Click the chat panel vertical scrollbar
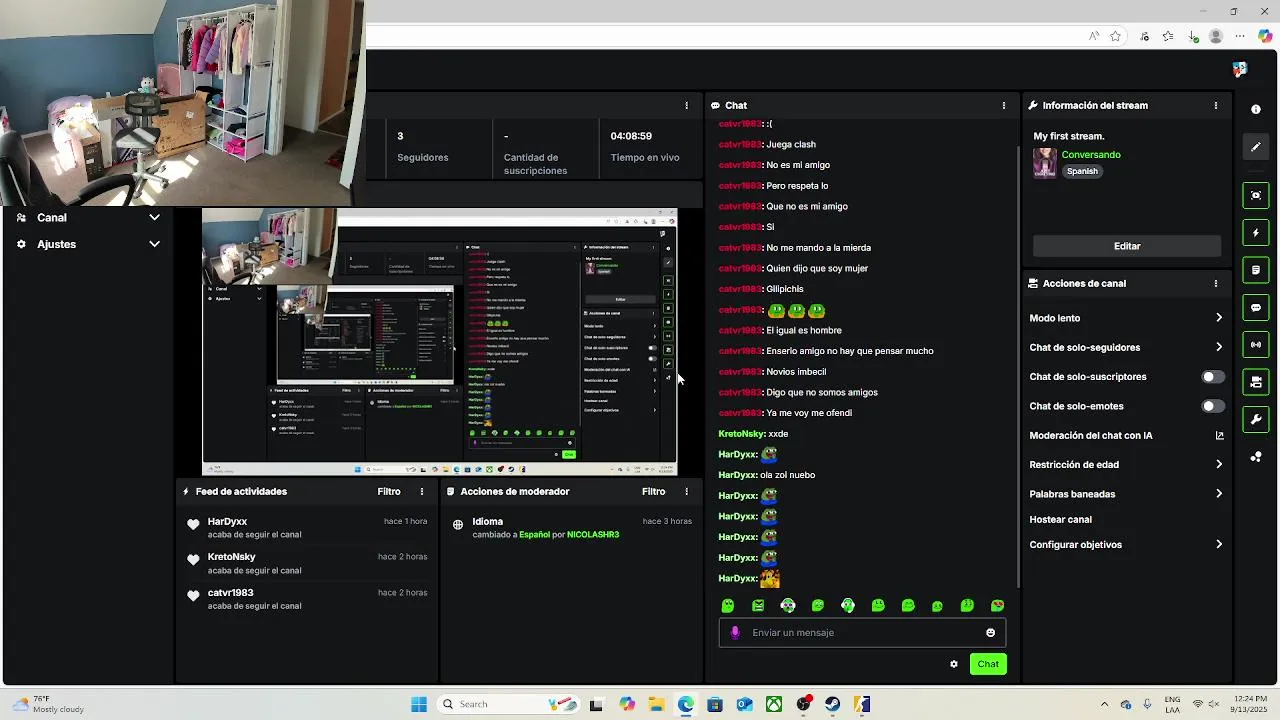Image resolution: width=1280 pixels, height=720 pixels. click(x=1018, y=365)
